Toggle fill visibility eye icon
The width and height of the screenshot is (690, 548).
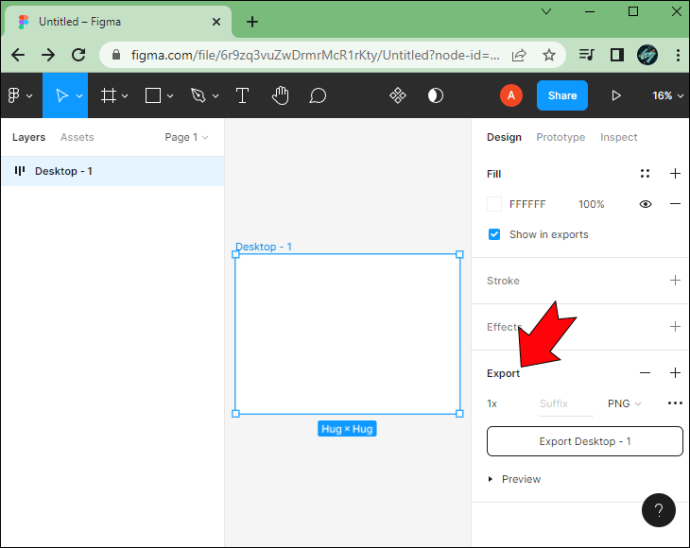click(646, 204)
